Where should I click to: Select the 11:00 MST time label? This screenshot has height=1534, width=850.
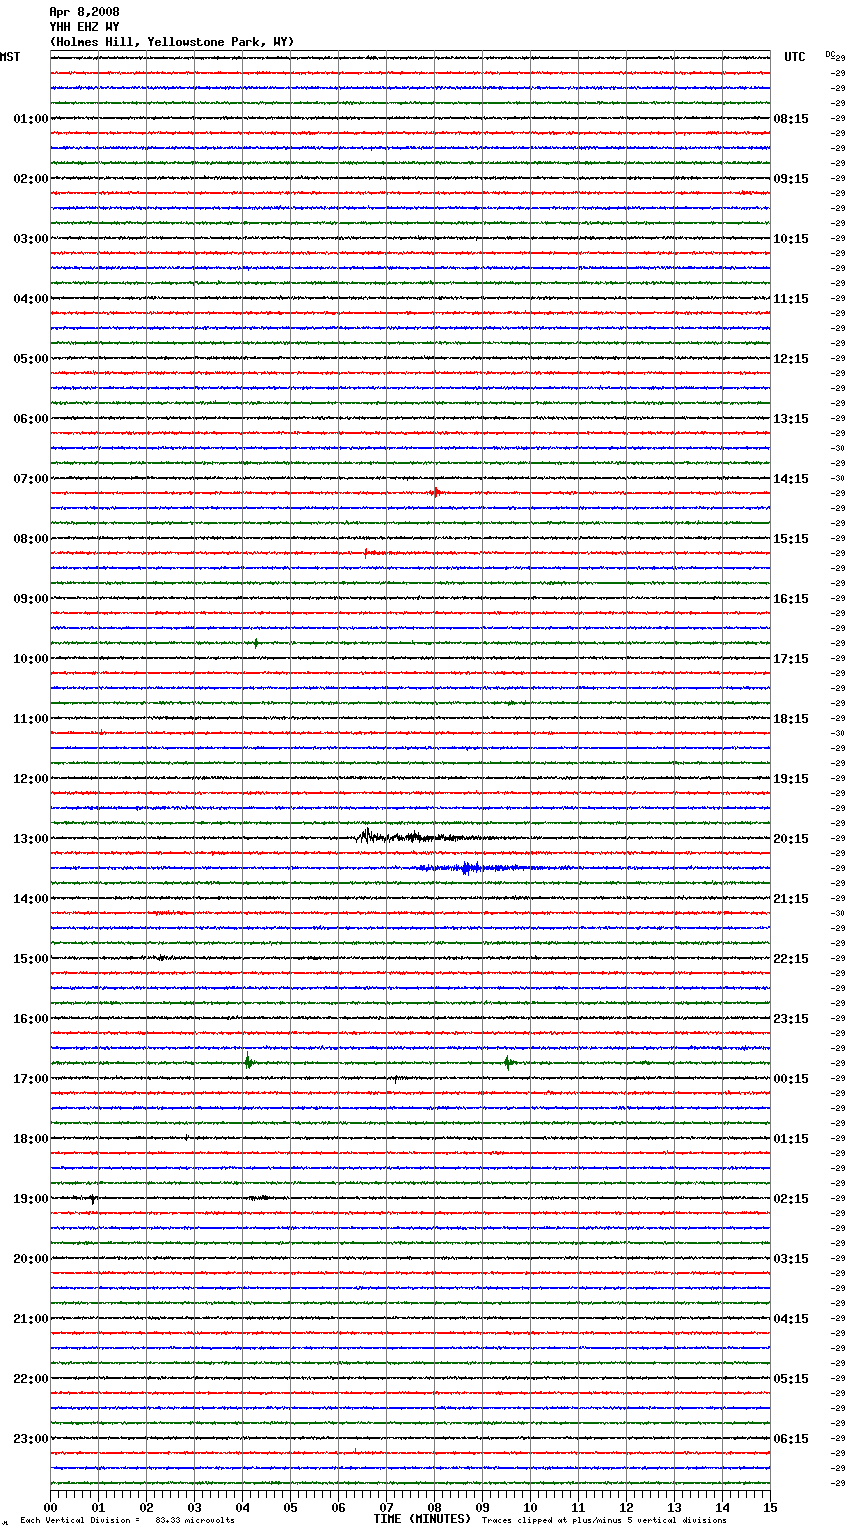(x=31, y=719)
